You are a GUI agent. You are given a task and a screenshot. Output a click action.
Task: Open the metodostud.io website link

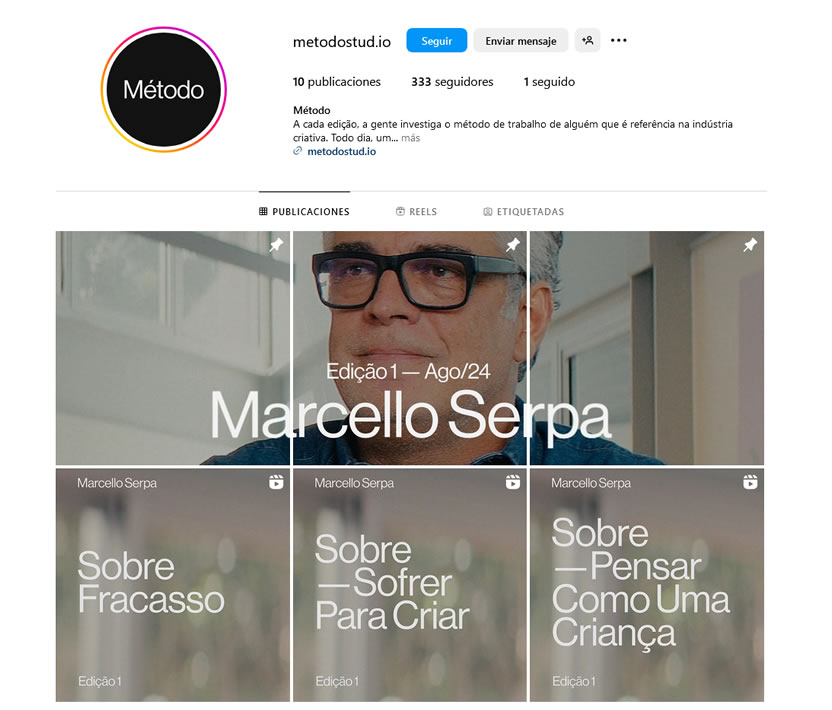pos(342,151)
